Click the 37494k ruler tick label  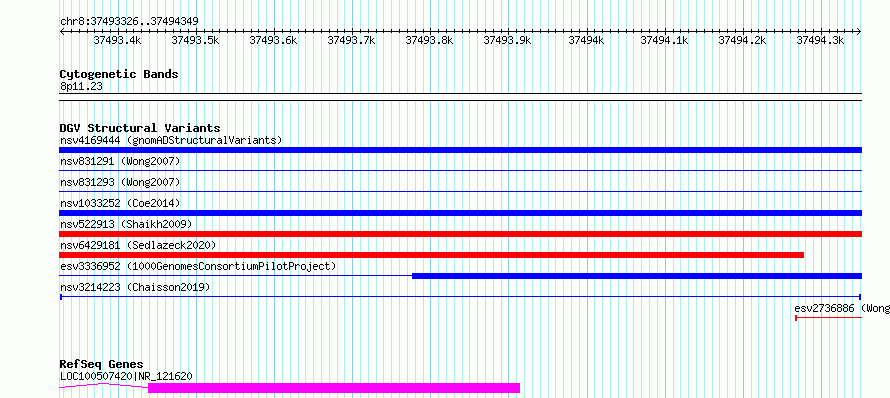[x=586, y=40]
